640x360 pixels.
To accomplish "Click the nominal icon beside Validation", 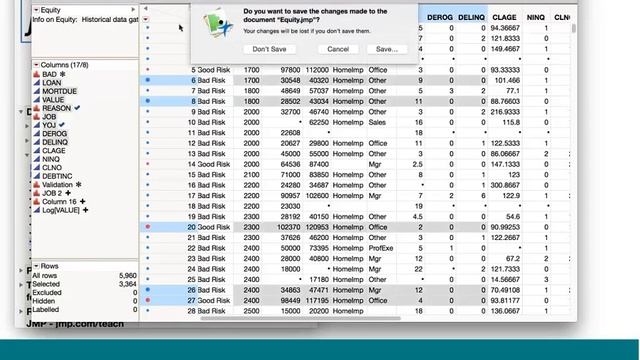I will pyautogui.click(x=36, y=185).
